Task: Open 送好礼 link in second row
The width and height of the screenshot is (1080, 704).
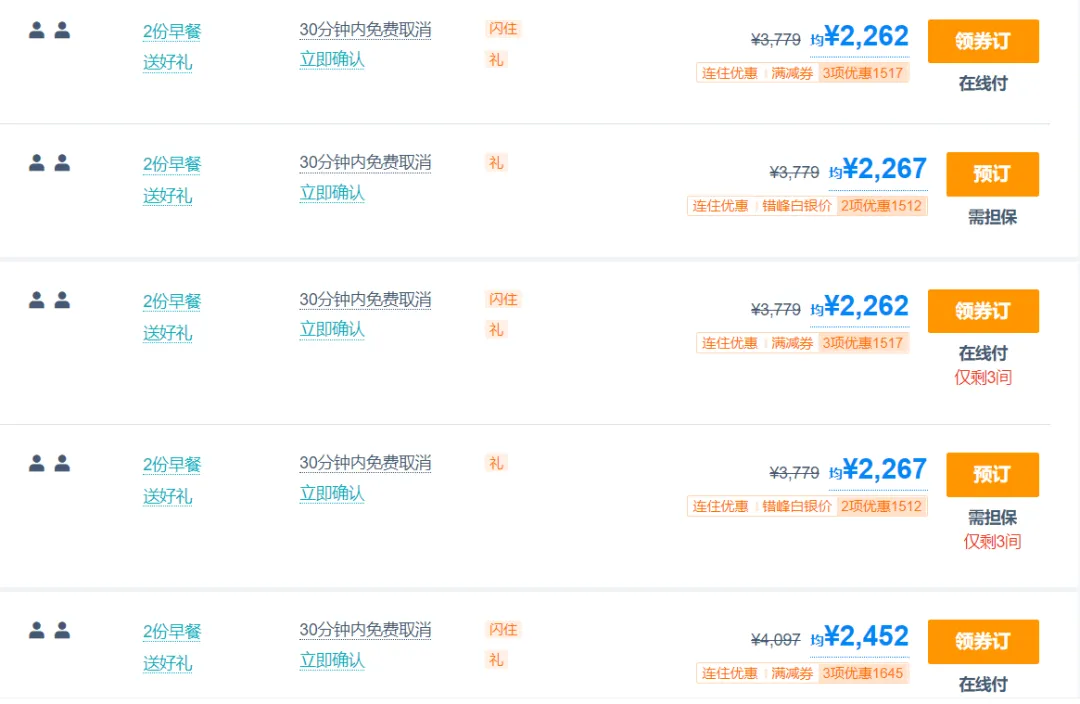Action: coord(167,196)
